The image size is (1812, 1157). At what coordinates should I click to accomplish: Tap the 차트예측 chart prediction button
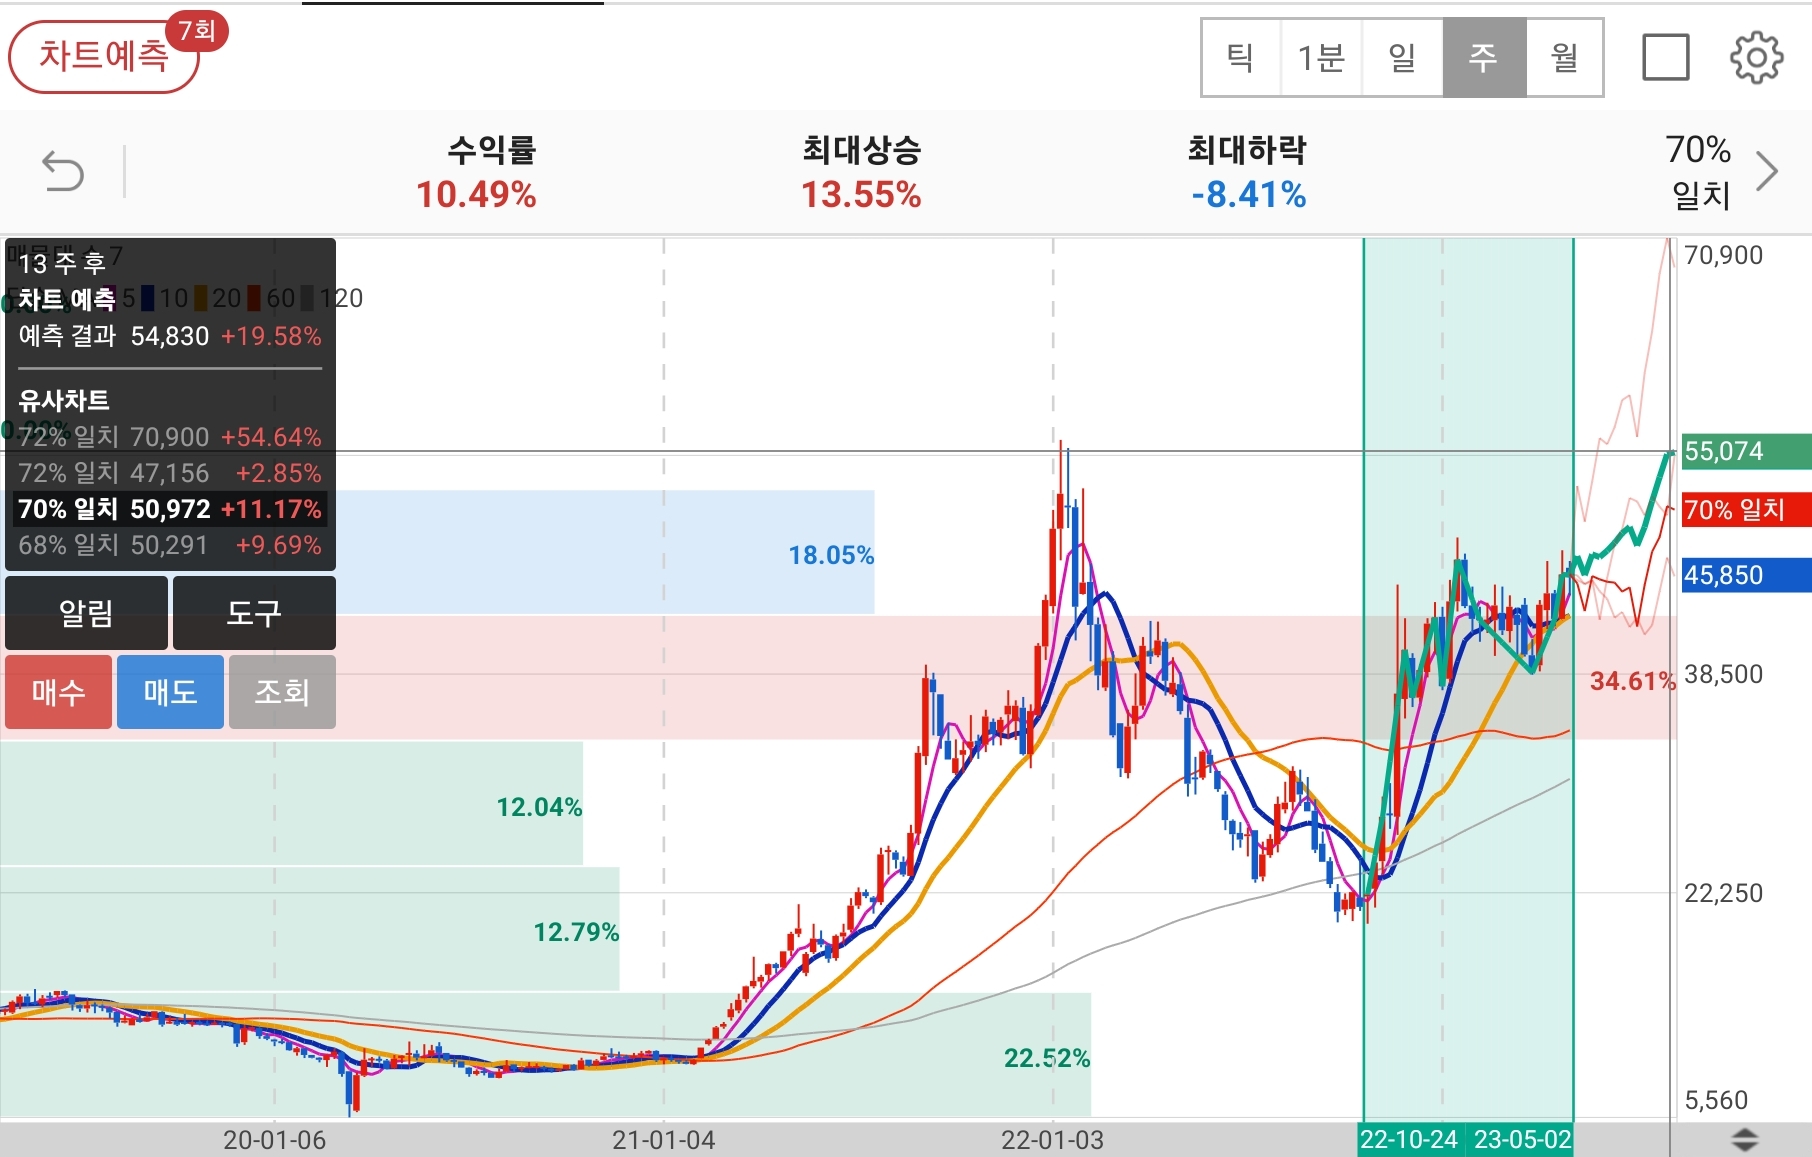point(104,56)
